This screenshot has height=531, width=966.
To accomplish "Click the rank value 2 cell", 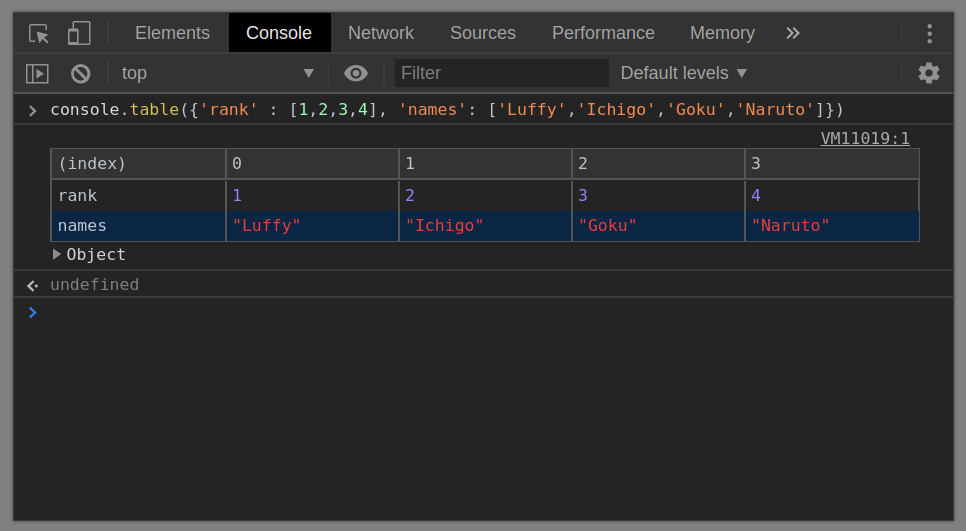I will (x=485, y=196).
